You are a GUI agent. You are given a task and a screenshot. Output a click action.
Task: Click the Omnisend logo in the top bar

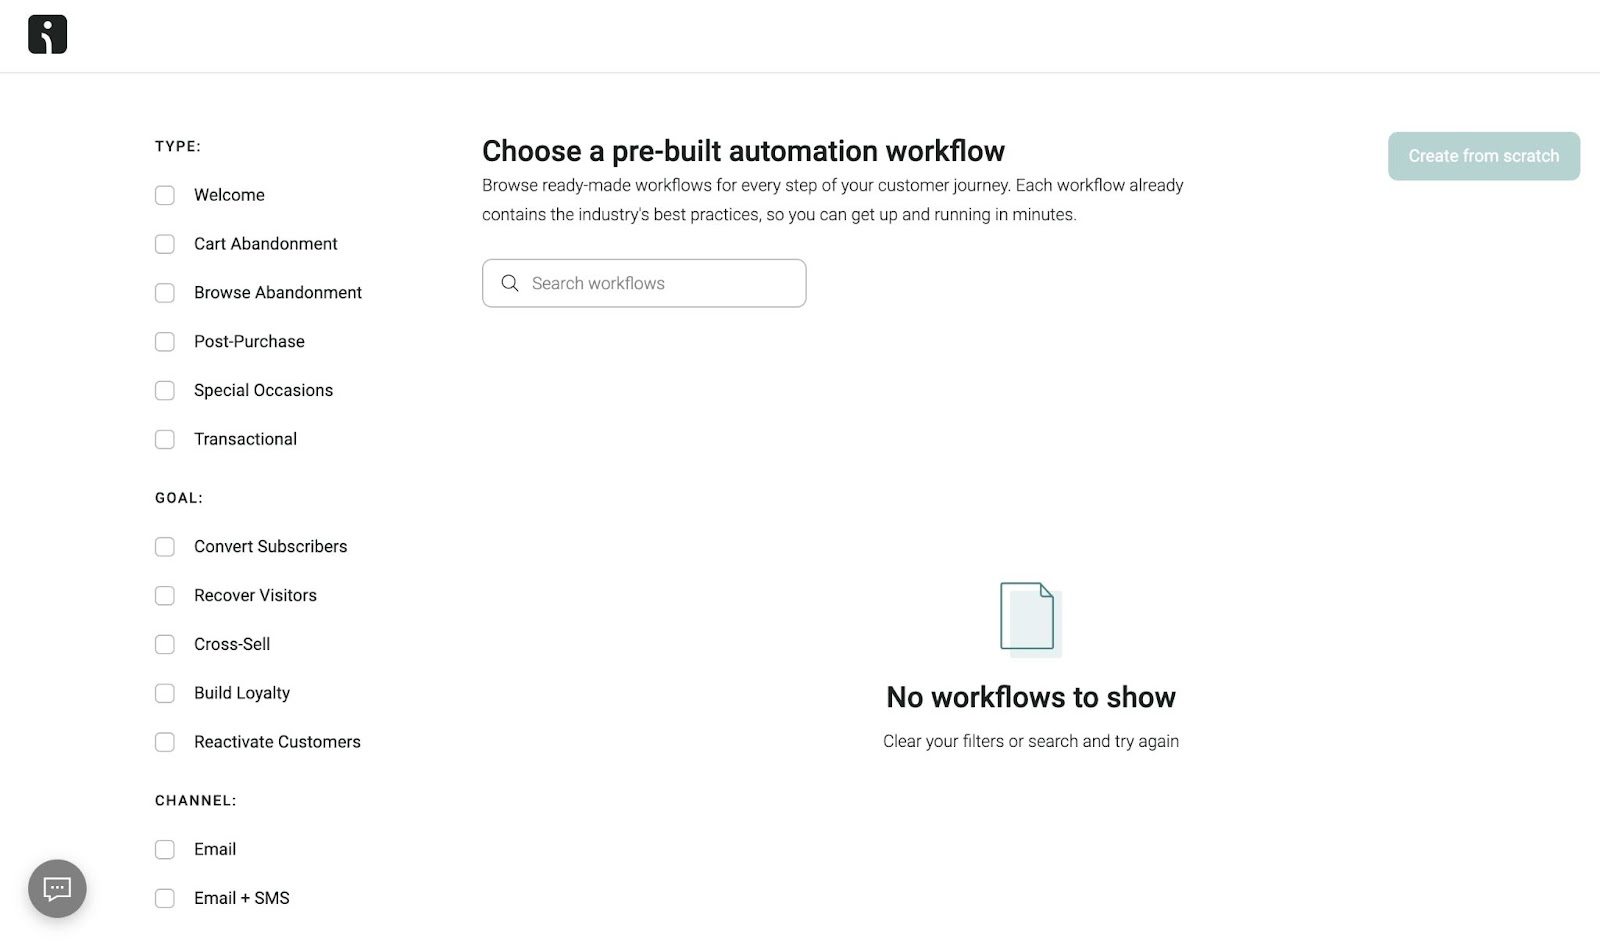[46, 34]
